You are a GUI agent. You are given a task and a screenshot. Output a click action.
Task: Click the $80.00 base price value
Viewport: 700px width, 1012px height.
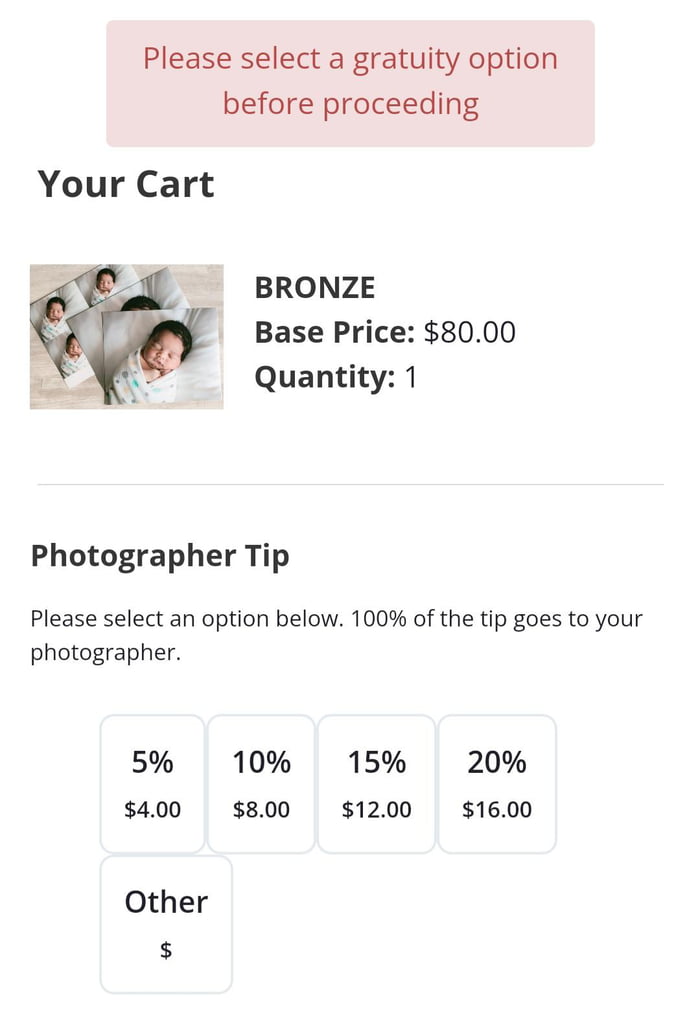tap(470, 332)
